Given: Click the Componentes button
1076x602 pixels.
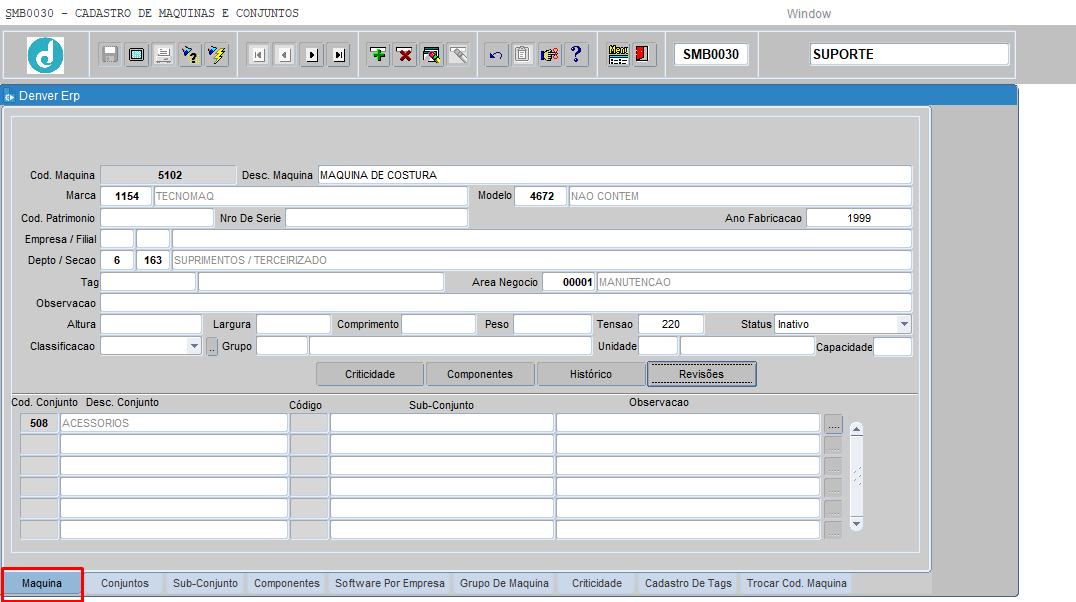Looking at the screenshot, I should pyautogui.click(x=480, y=374).
